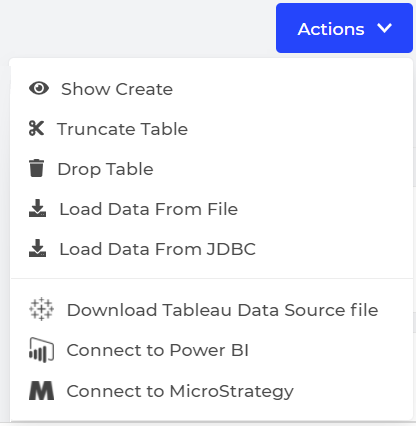
Task: Click the MicroStrategy M logo icon
Action: [x=41, y=391]
